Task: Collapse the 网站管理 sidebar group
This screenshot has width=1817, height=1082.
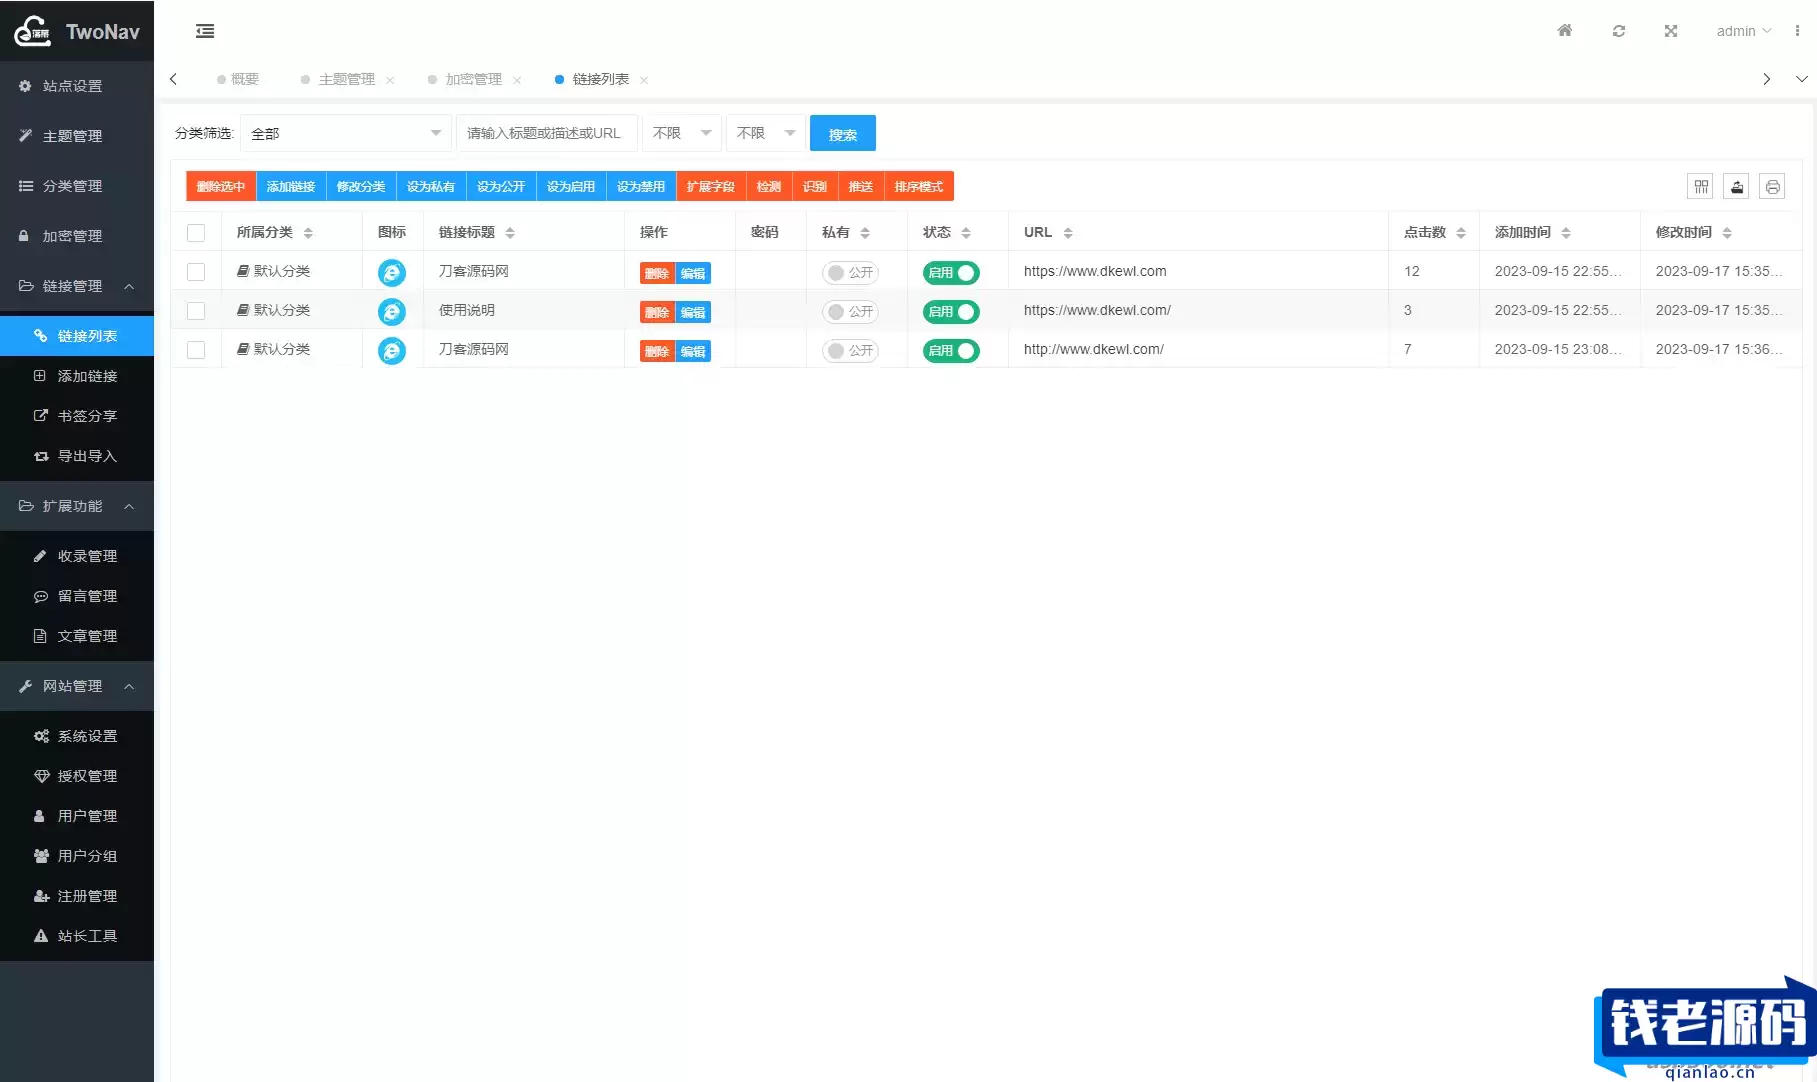Action: click(x=77, y=686)
